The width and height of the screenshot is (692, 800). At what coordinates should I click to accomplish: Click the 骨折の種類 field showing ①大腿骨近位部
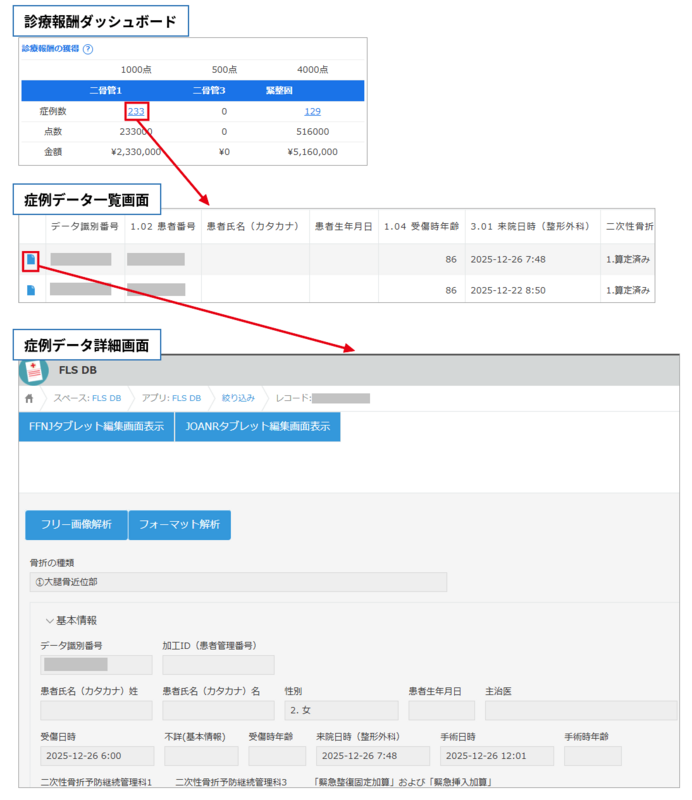point(238,582)
